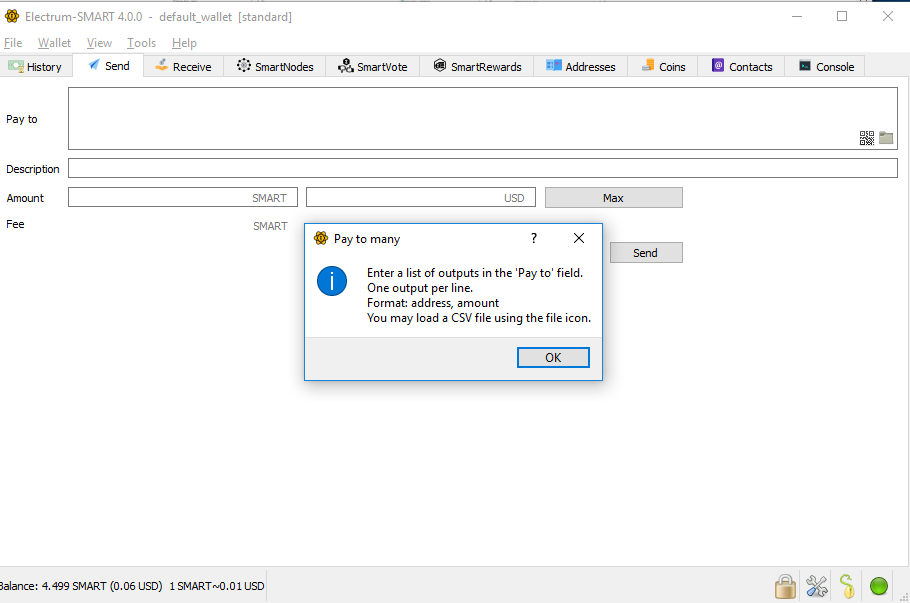This screenshot has width=910, height=603.
Task: Click the green network status indicator
Action: pos(879,586)
